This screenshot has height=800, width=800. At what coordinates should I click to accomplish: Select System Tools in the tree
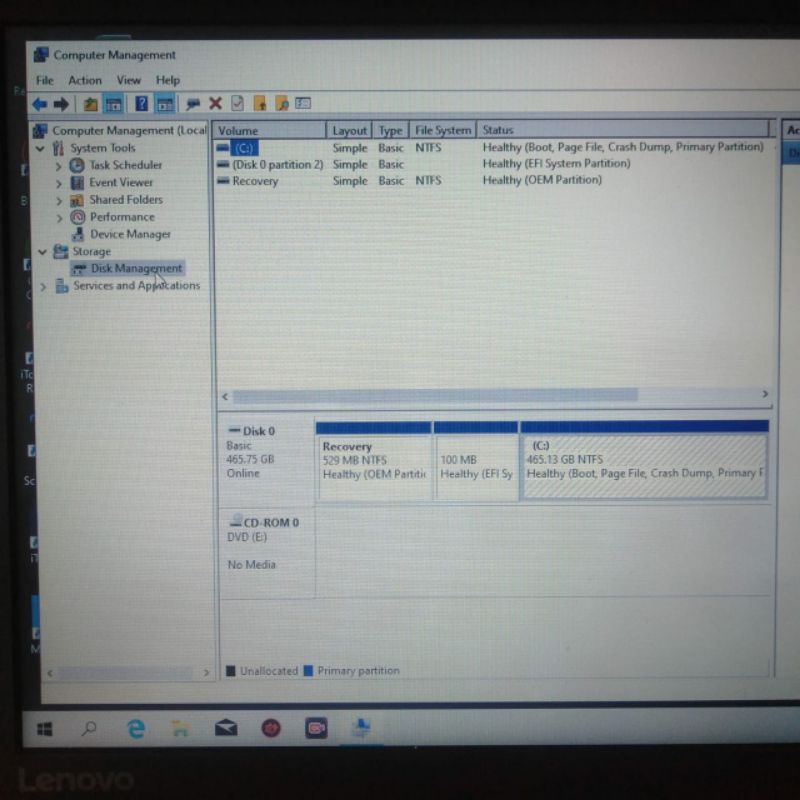(x=103, y=148)
